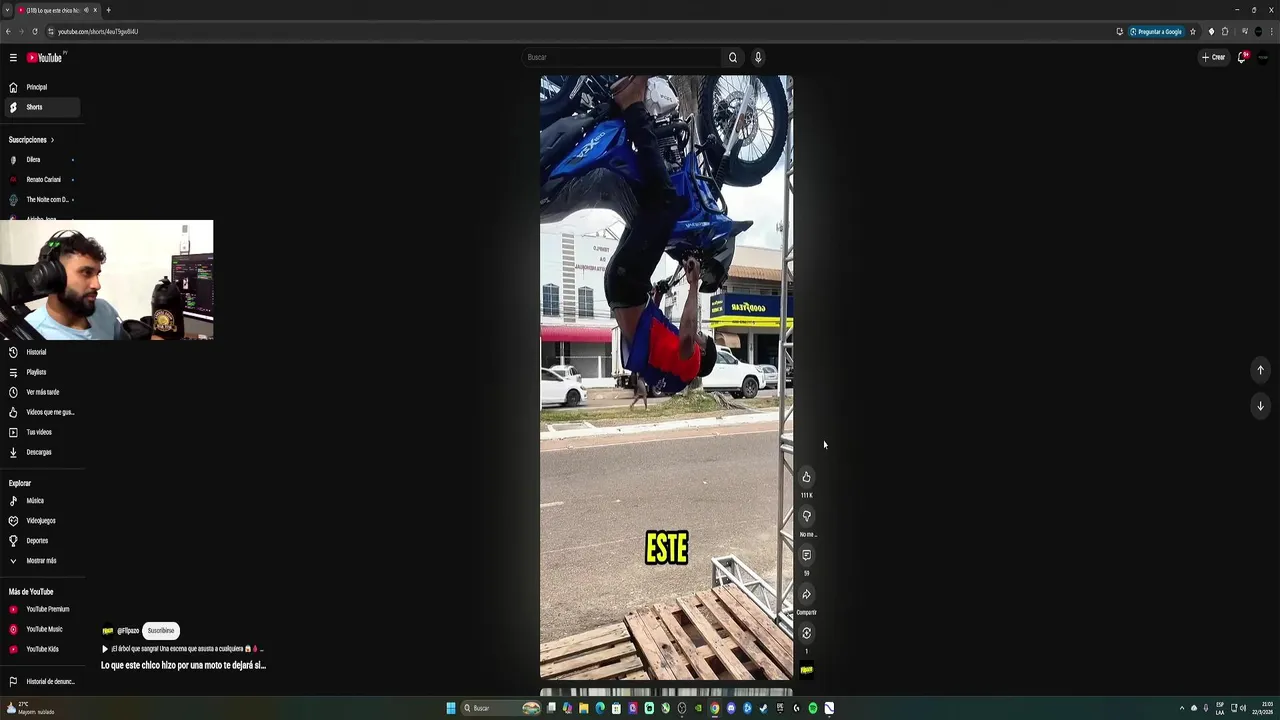This screenshot has width=1280, height=720.
Task: Open a new browser tab
Action: pos(108,10)
